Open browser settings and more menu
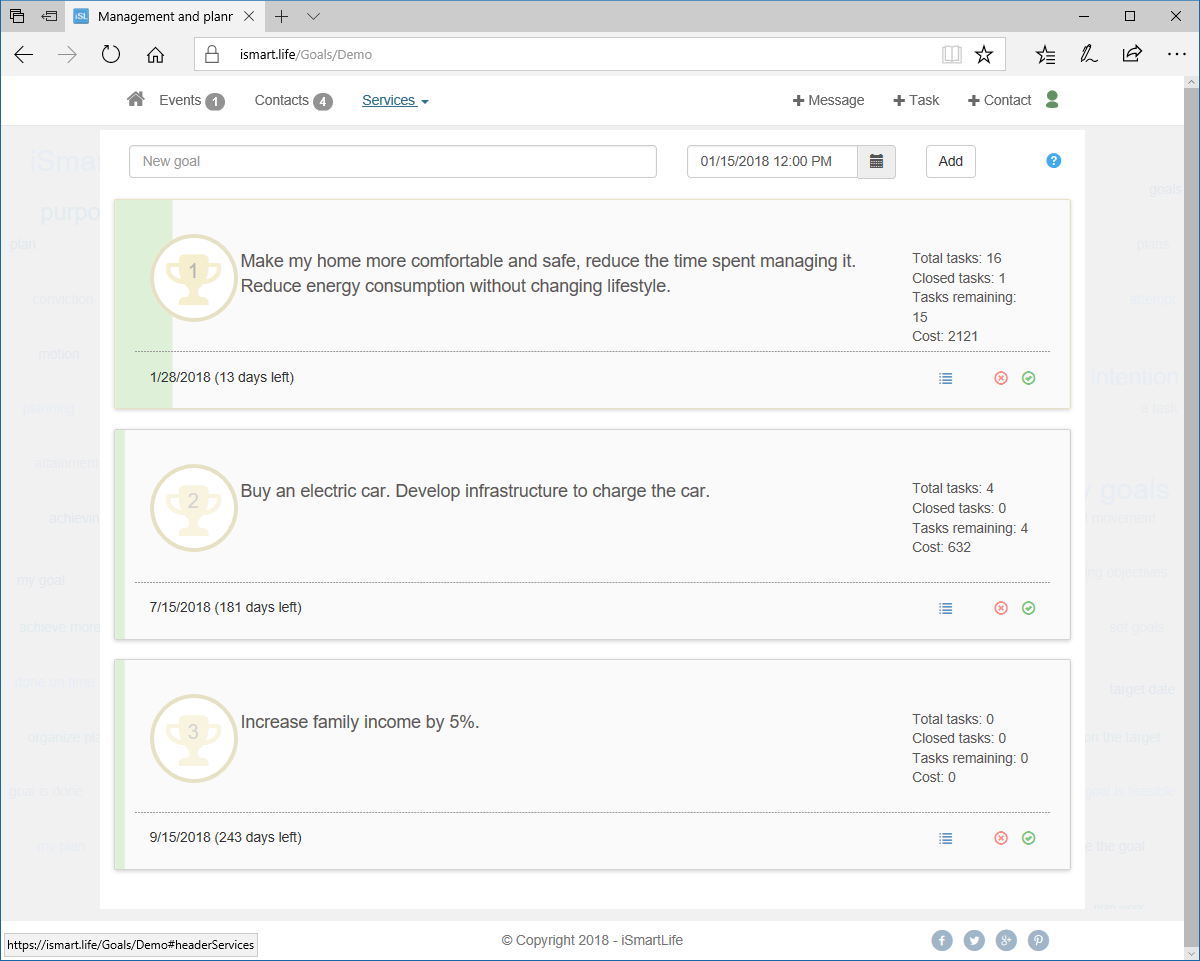 (x=1176, y=55)
